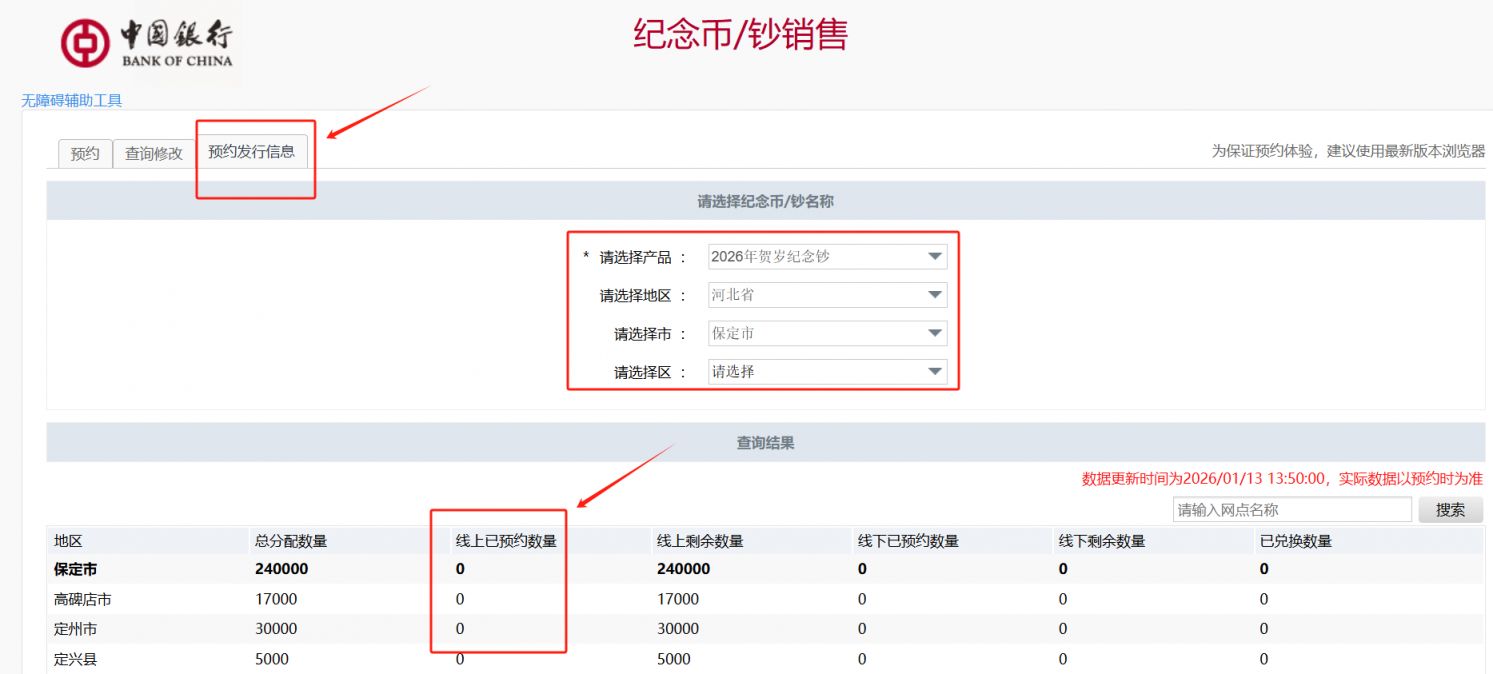This screenshot has height=674, width=1493.
Task: Click the 线上已预约数量 column header
Action: tap(506, 541)
